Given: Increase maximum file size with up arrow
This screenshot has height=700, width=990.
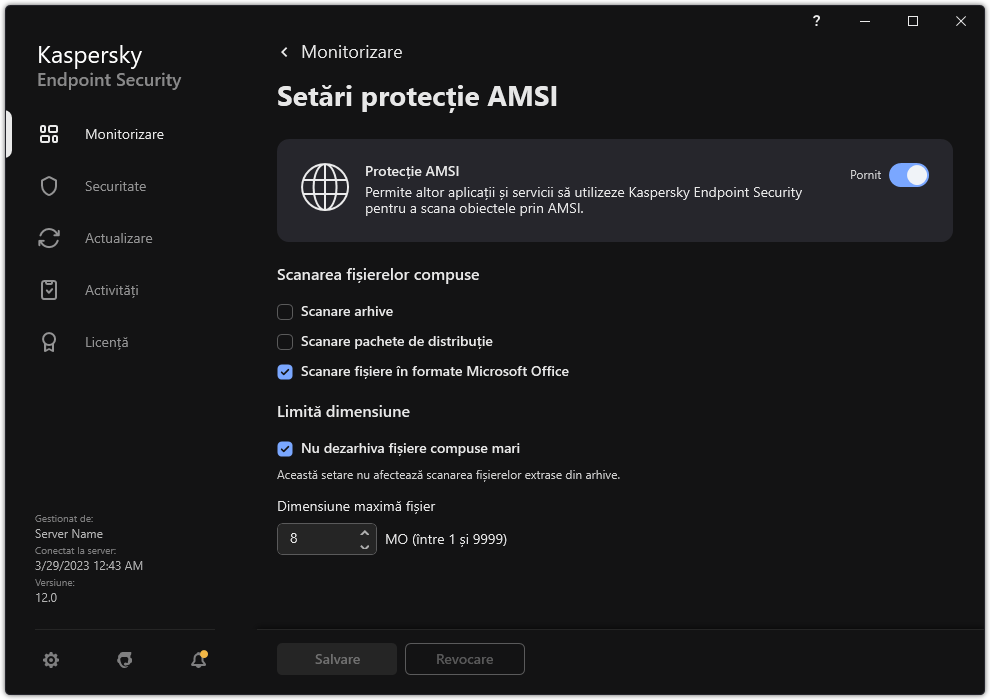Looking at the screenshot, I should click(364, 533).
